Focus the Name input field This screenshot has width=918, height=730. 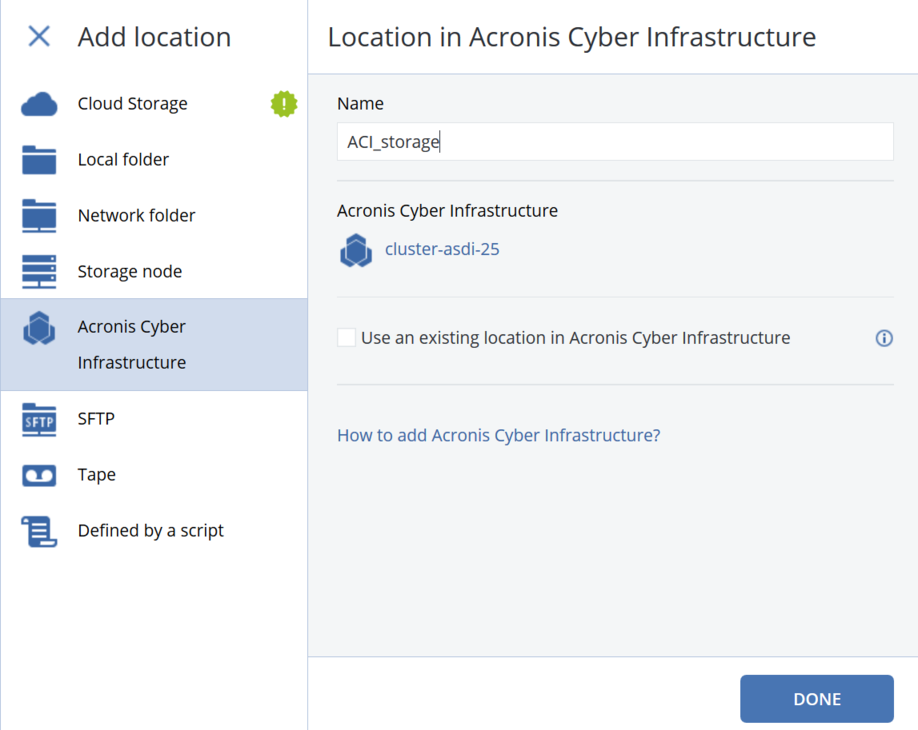(x=615, y=142)
